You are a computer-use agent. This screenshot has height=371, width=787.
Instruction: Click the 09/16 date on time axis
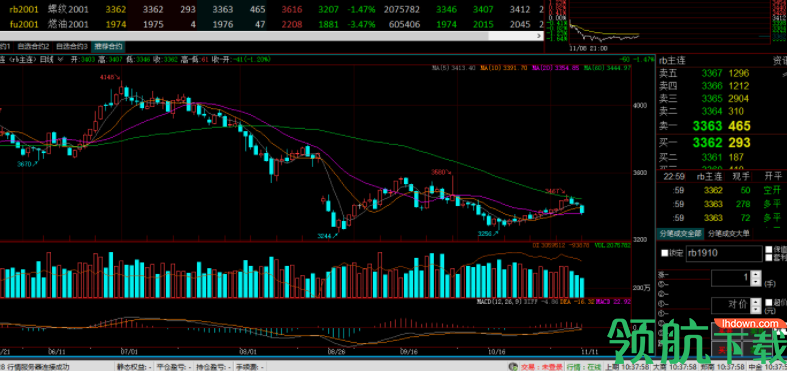[x=410, y=351]
